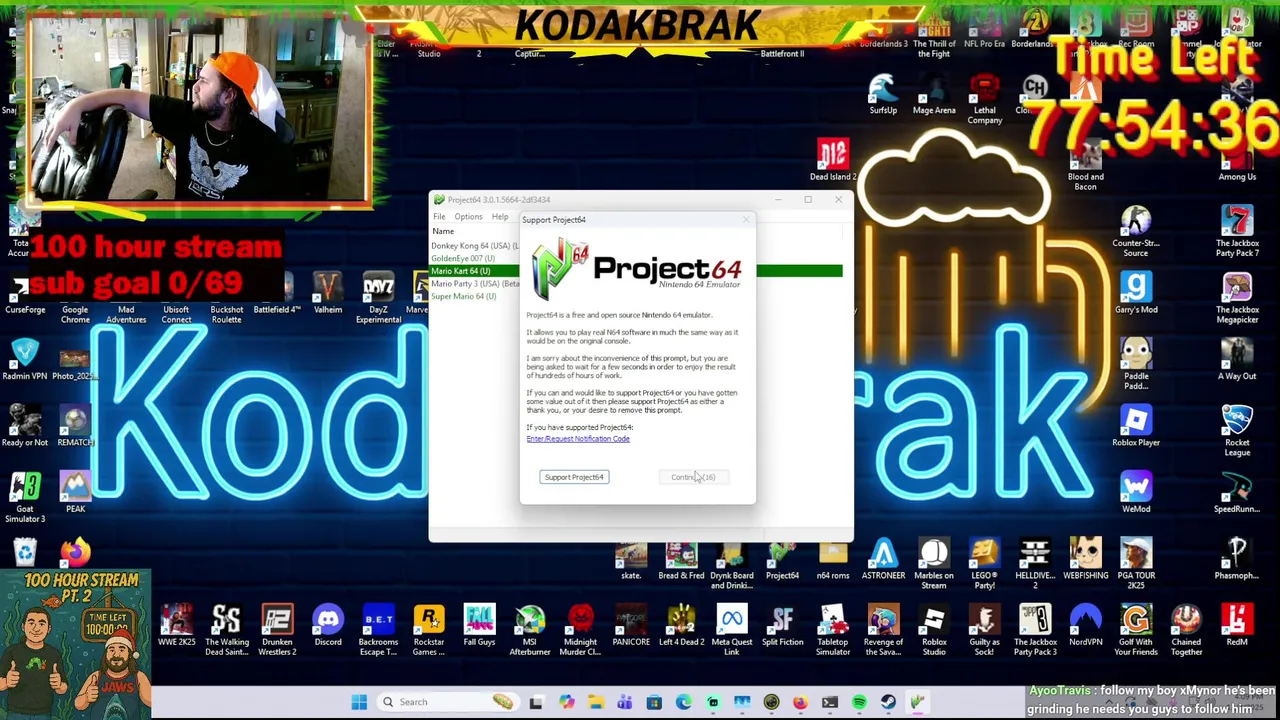Open File Explorer from the taskbar
Screen dimensions: 1280x720
tap(595, 702)
